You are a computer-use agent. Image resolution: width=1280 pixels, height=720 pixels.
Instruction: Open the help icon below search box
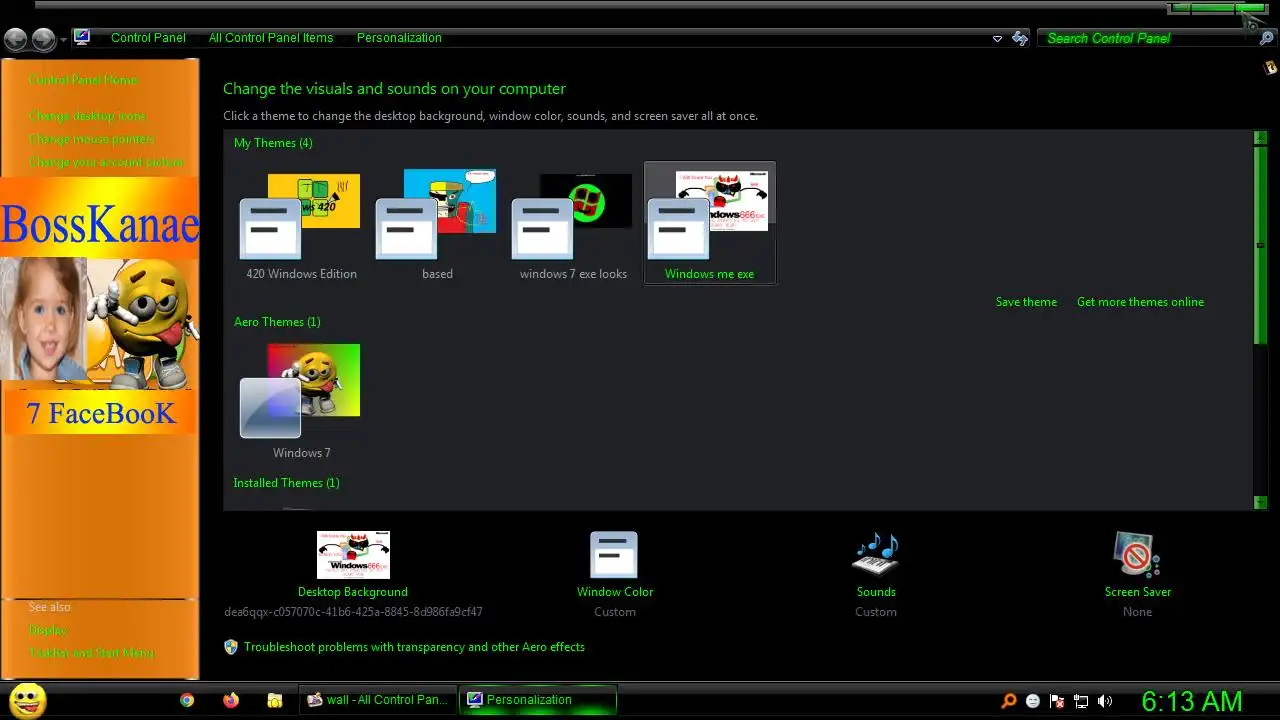coord(1270,68)
